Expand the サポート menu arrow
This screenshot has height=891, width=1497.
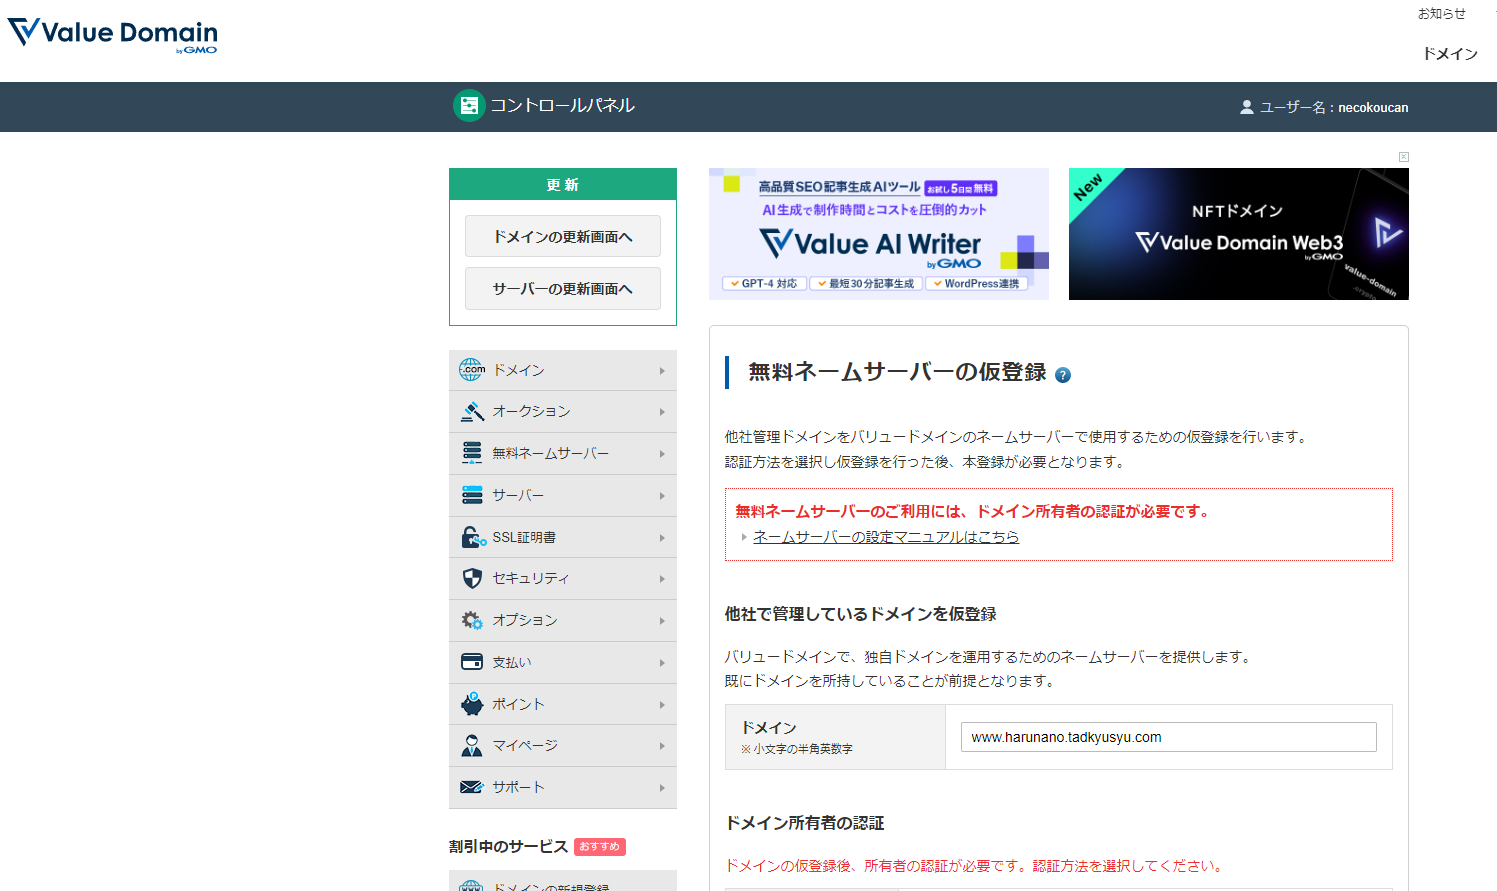click(662, 788)
